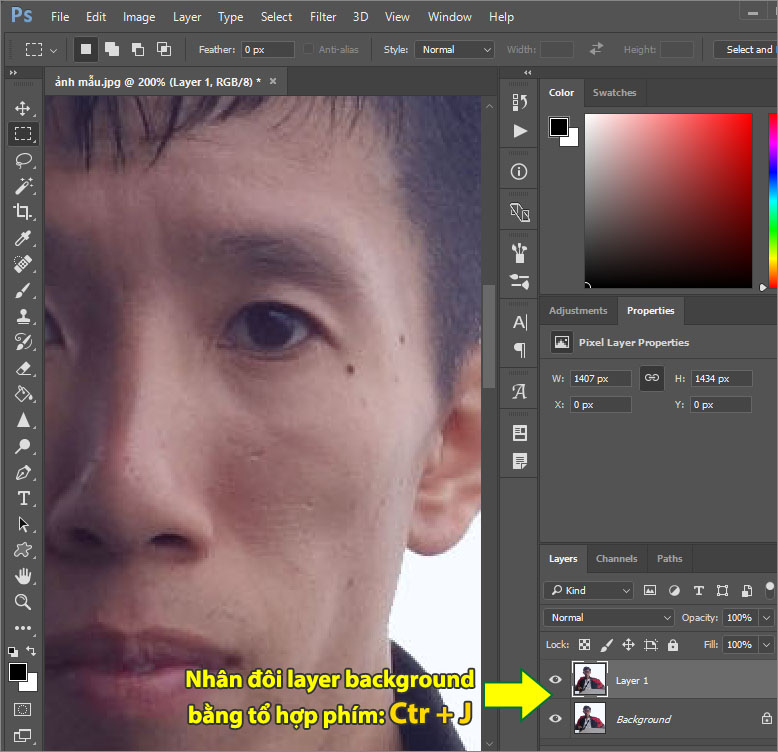Select the Rectangular Marquee tool
The image size is (778, 752).
22,134
